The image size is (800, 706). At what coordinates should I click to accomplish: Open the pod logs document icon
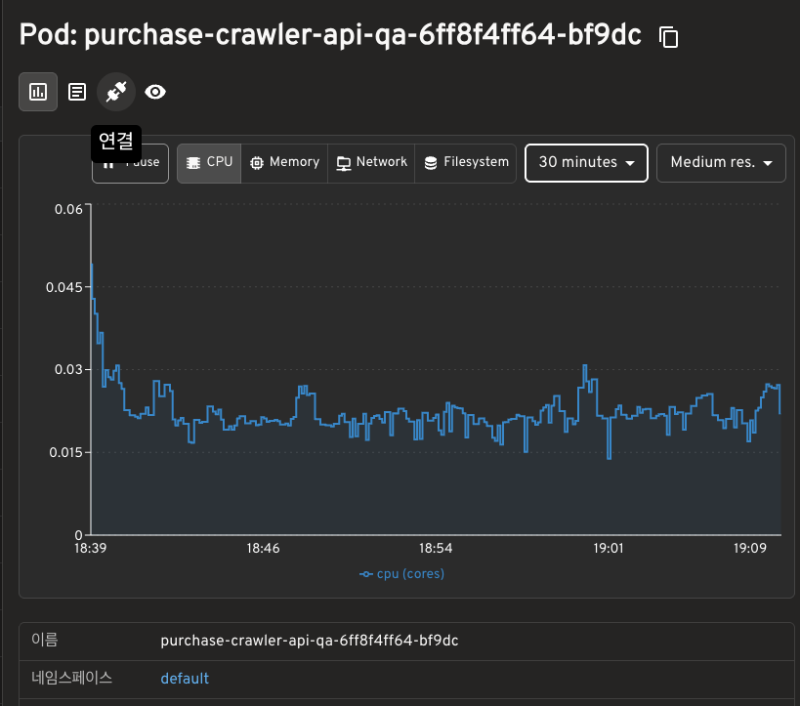[x=77, y=92]
